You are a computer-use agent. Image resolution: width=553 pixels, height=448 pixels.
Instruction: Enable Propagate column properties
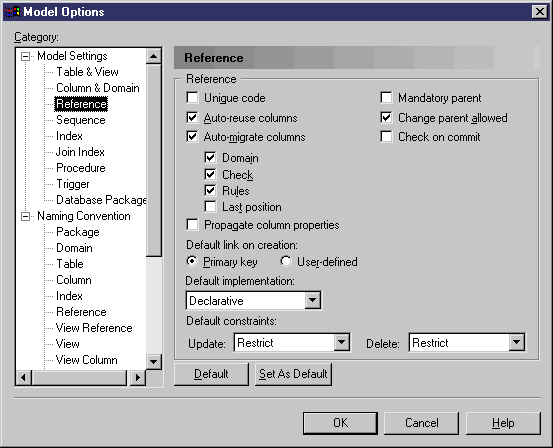click(x=192, y=224)
